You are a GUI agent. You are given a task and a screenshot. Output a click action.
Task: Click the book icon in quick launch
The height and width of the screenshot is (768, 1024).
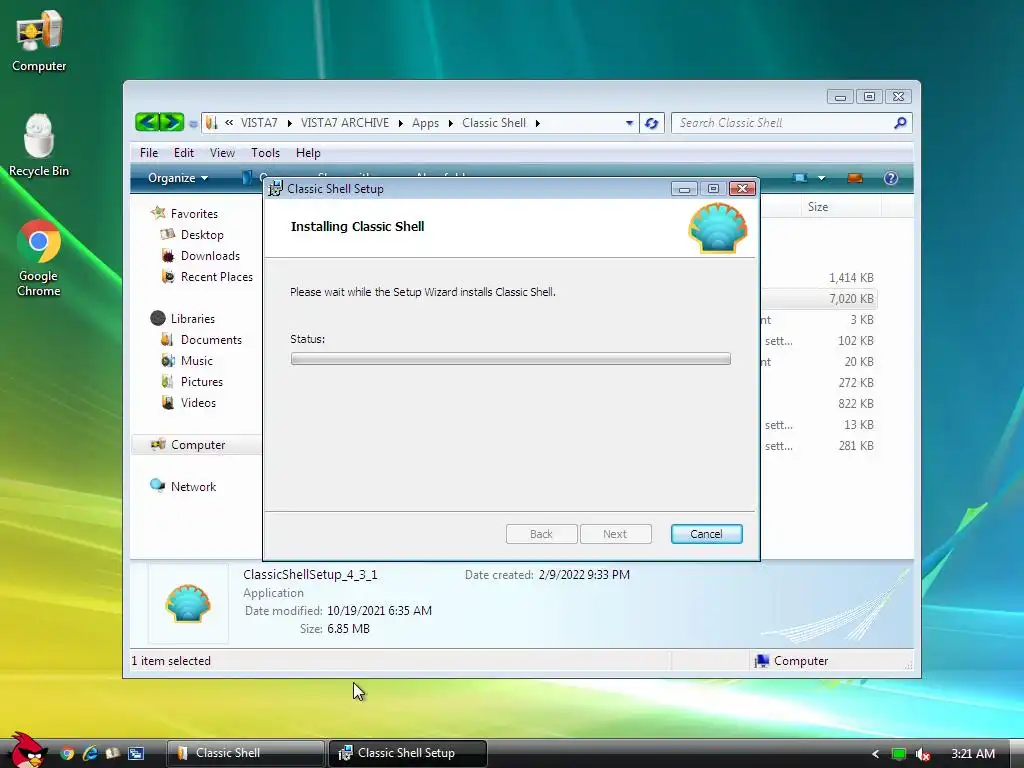pyautogui.click(x=113, y=753)
